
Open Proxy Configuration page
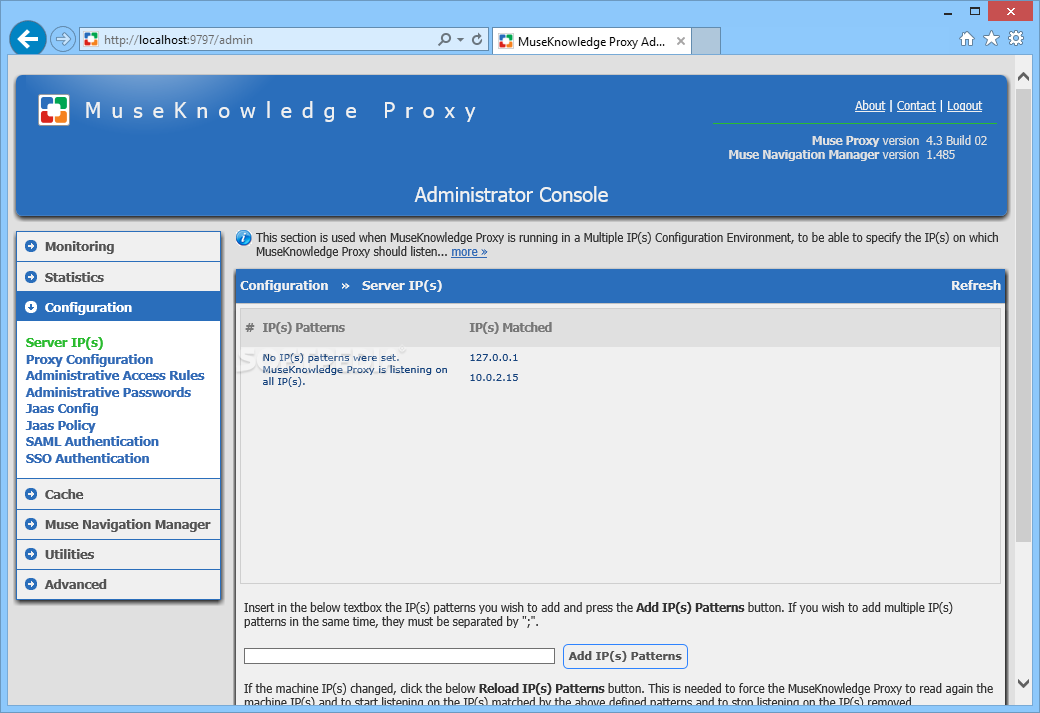click(90, 359)
